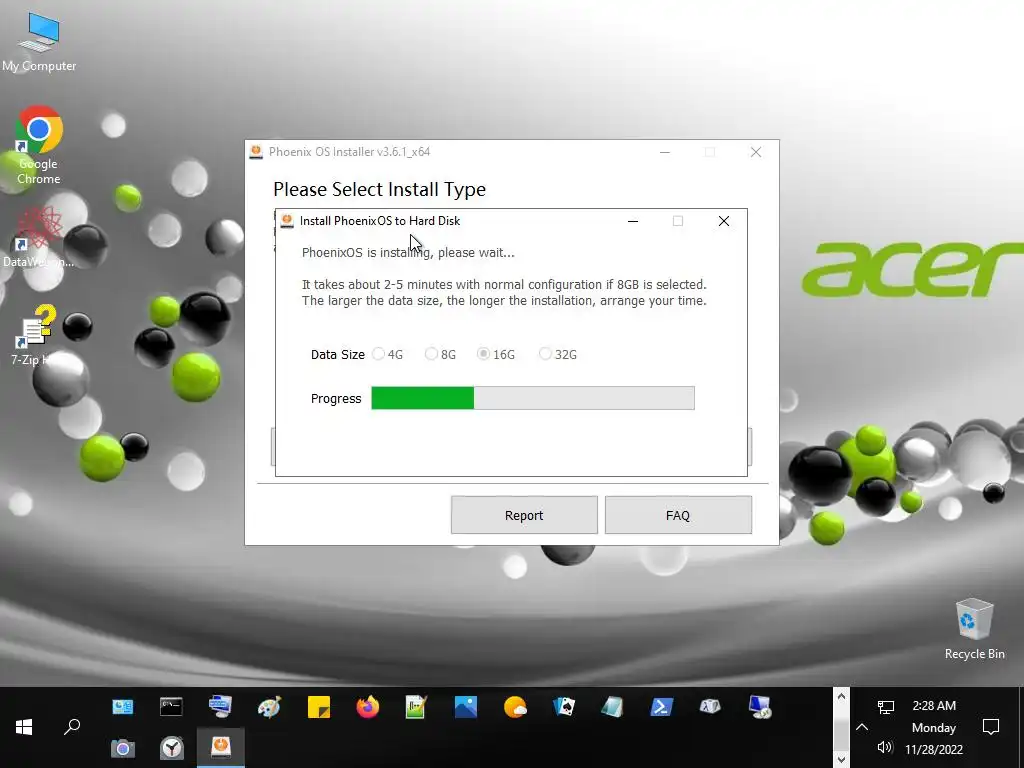This screenshot has height=768, width=1024.
Task: Launch Solitaire cards icon on taskbar
Action: click(564, 707)
